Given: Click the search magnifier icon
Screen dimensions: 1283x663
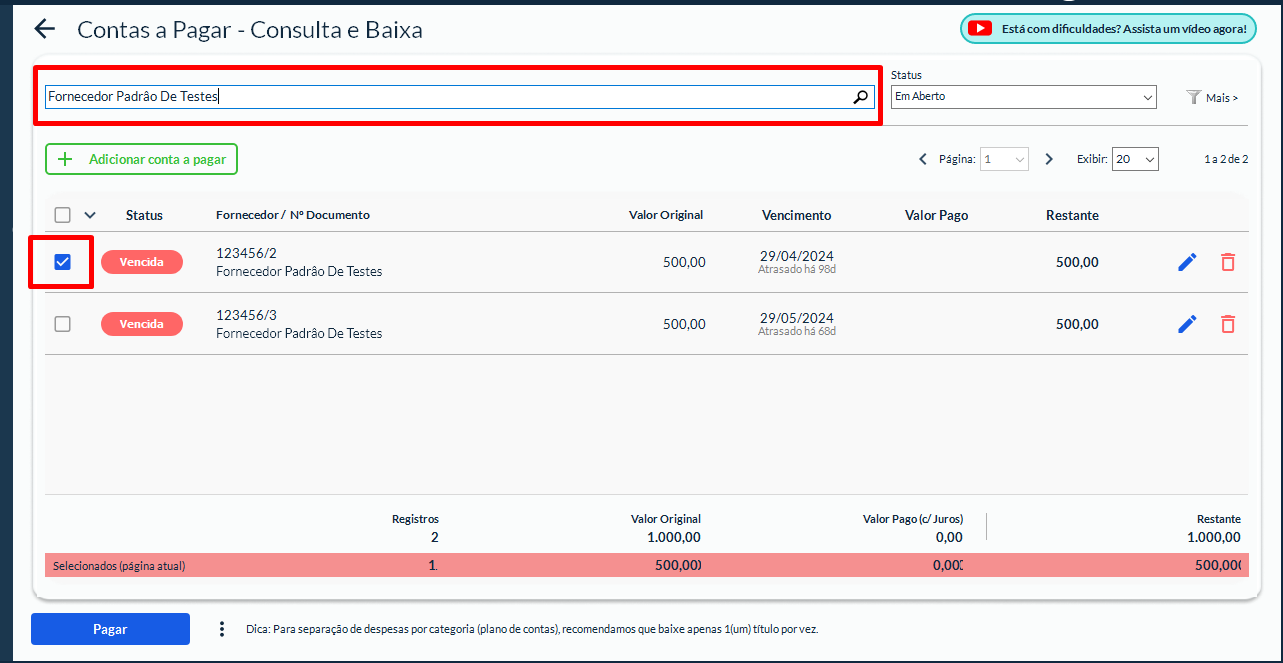Looking at the screenshot, I should point(860,97).
